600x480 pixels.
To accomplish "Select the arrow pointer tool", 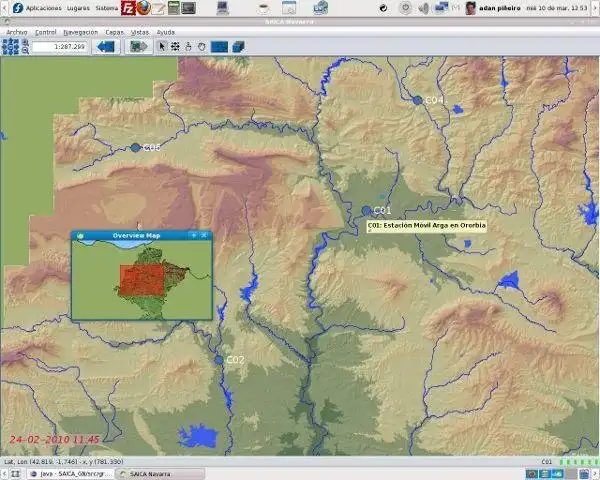I will tap(162, 47).
